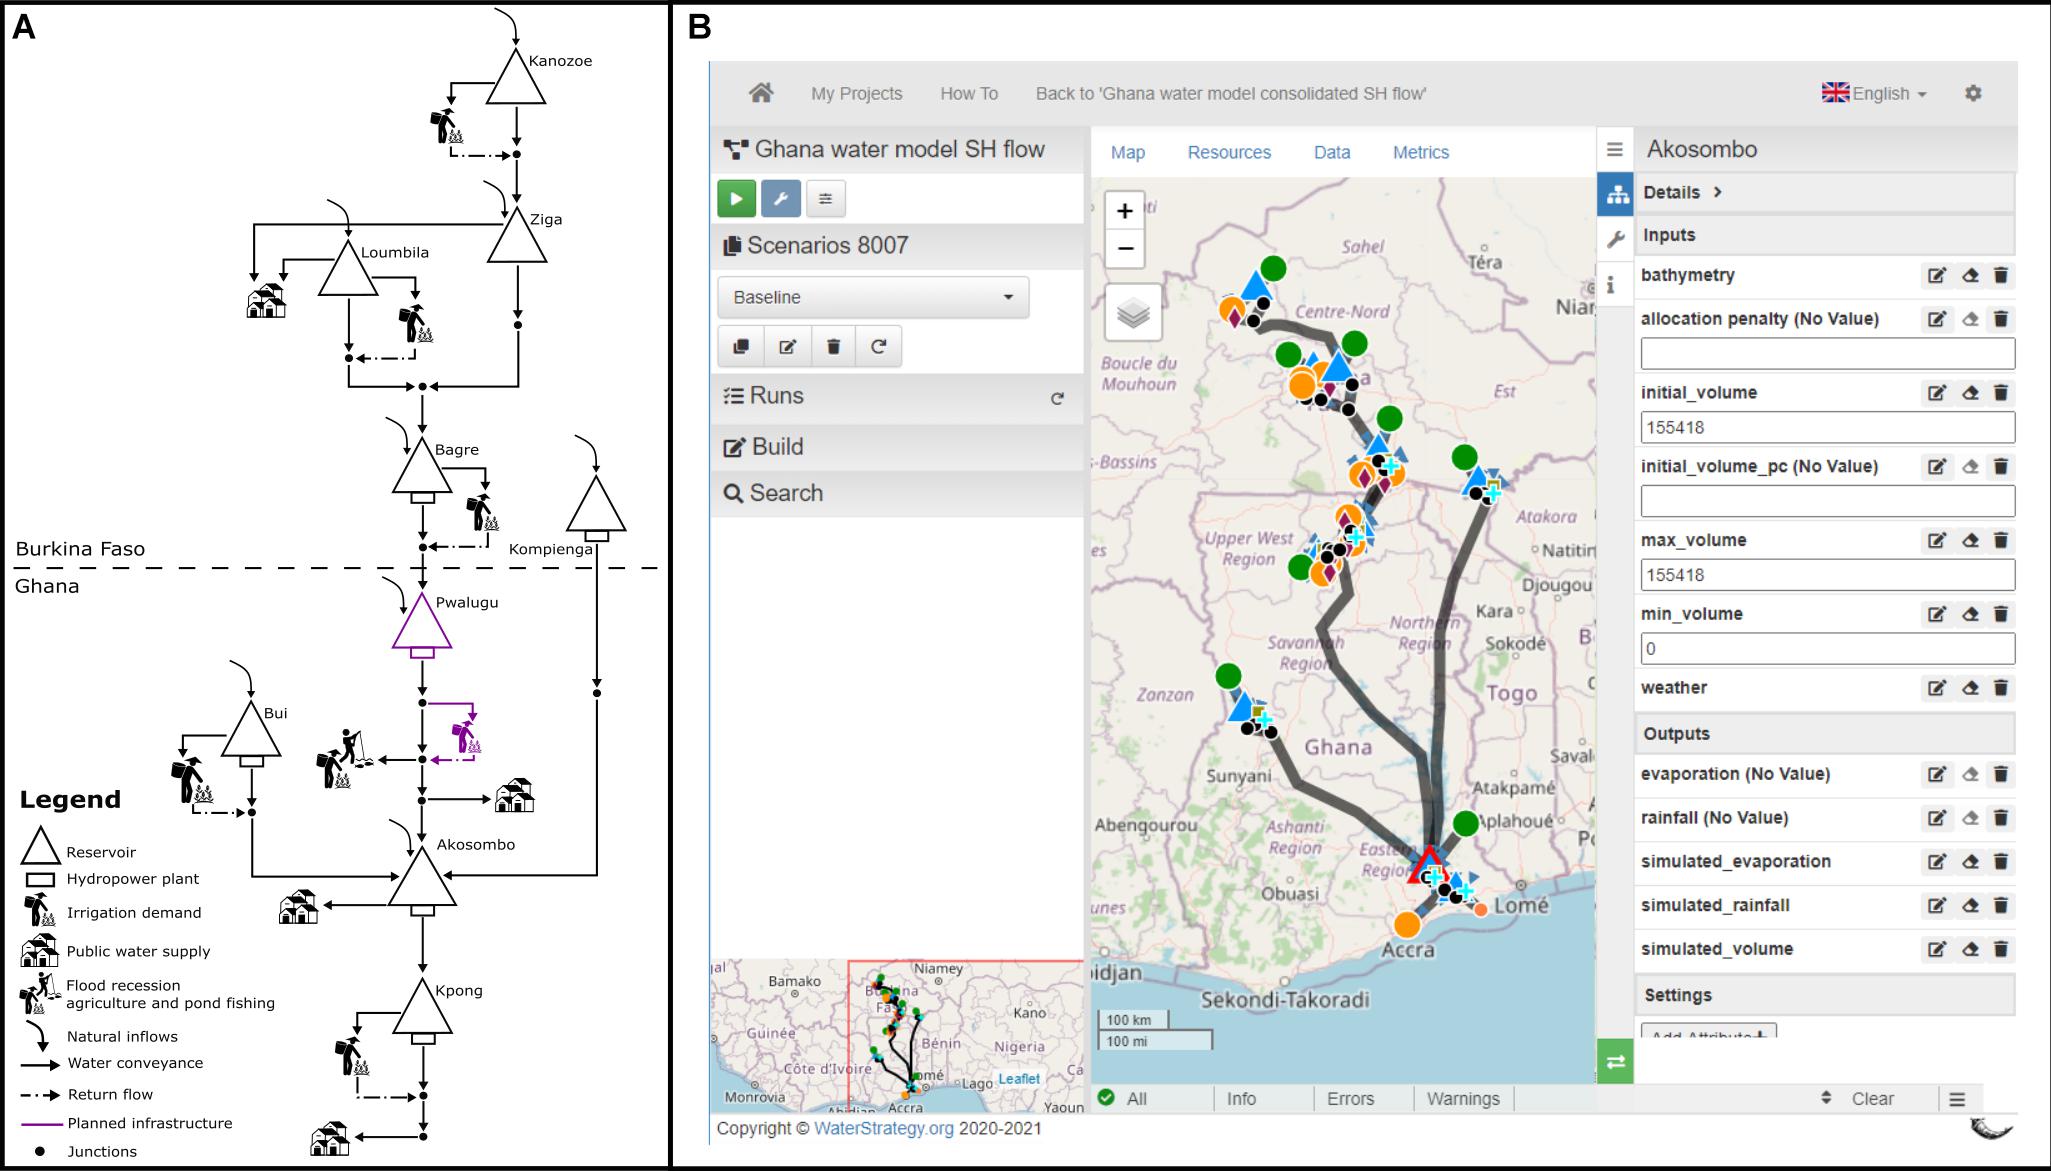Delete the scenario with trash icon
Viewport: 2051px width, 1171px height.
[834, 347]
